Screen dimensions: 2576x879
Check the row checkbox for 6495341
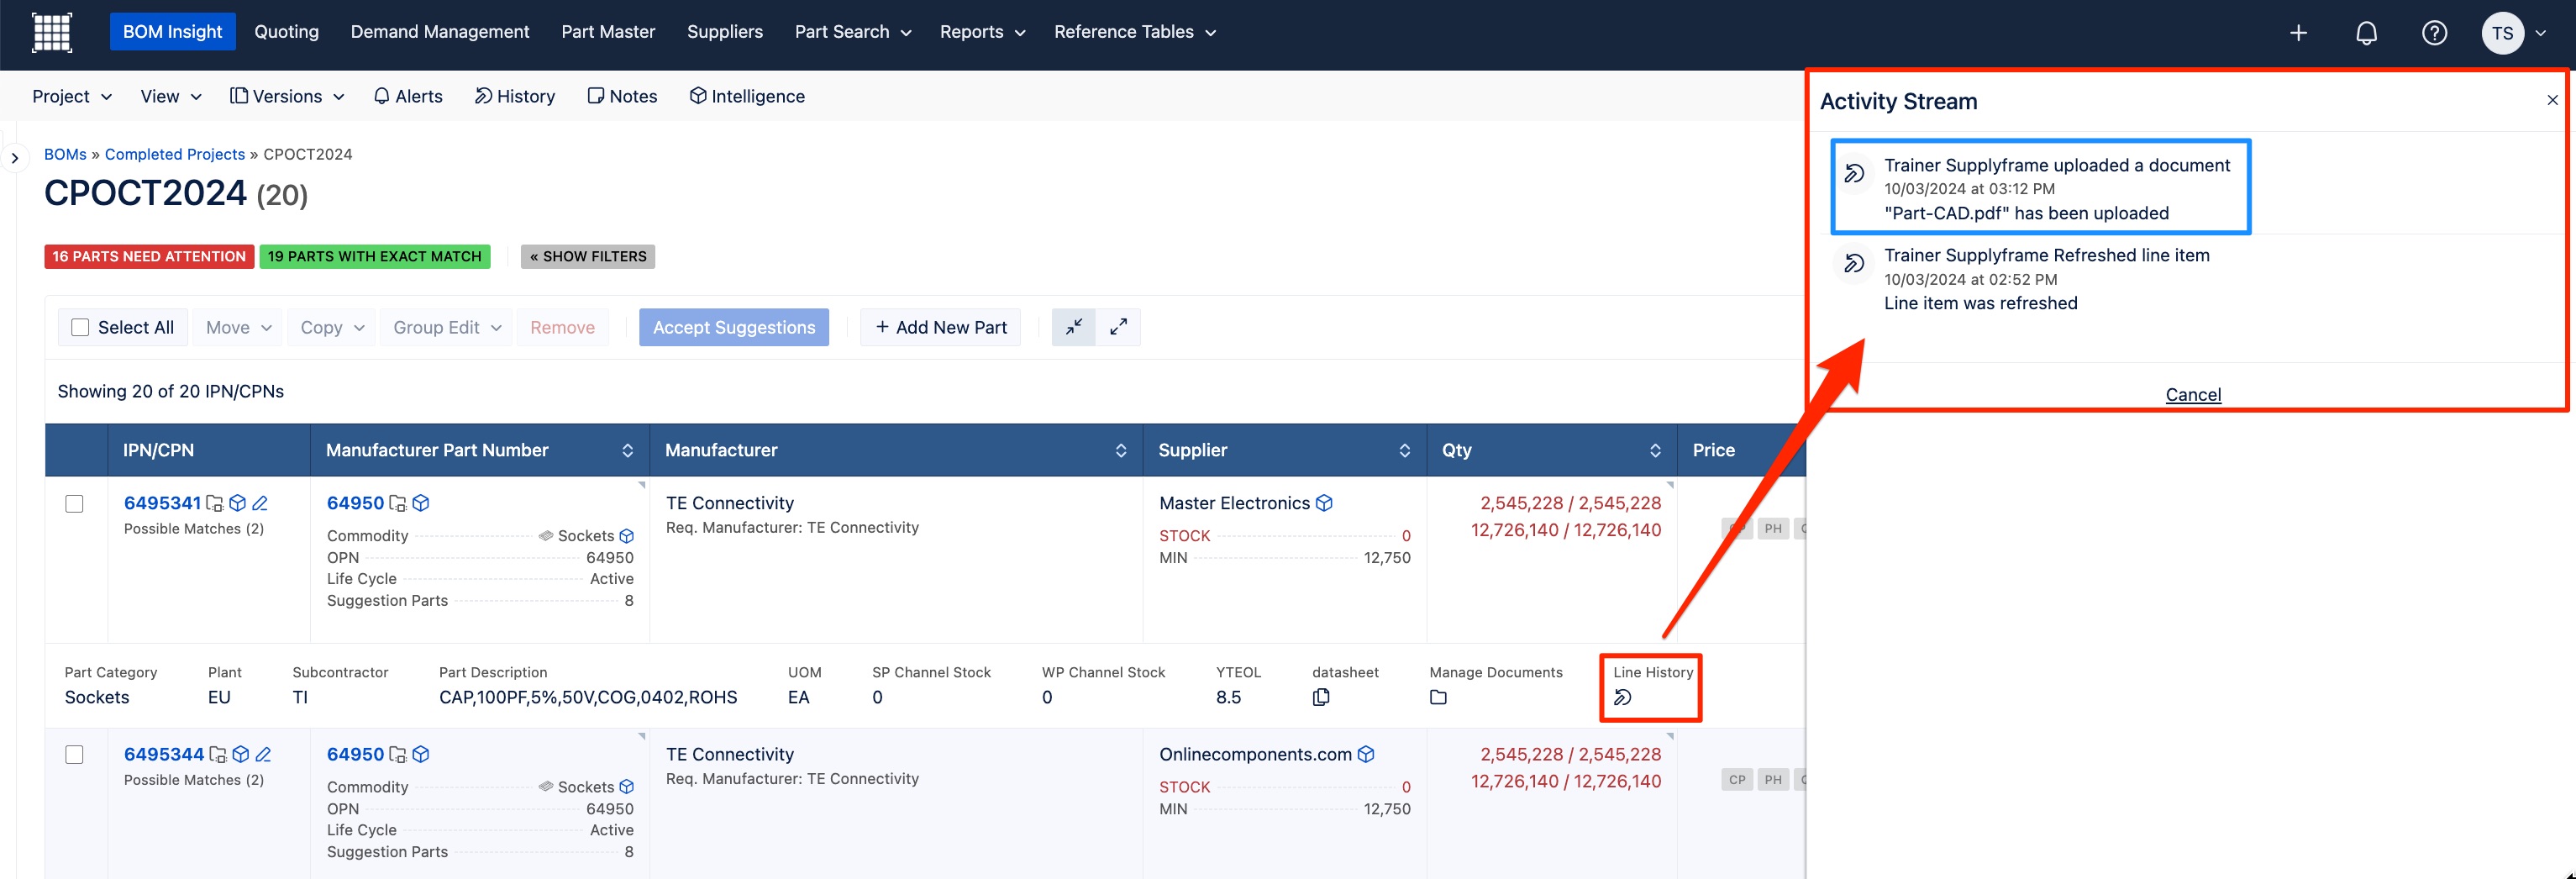point(74,504)
